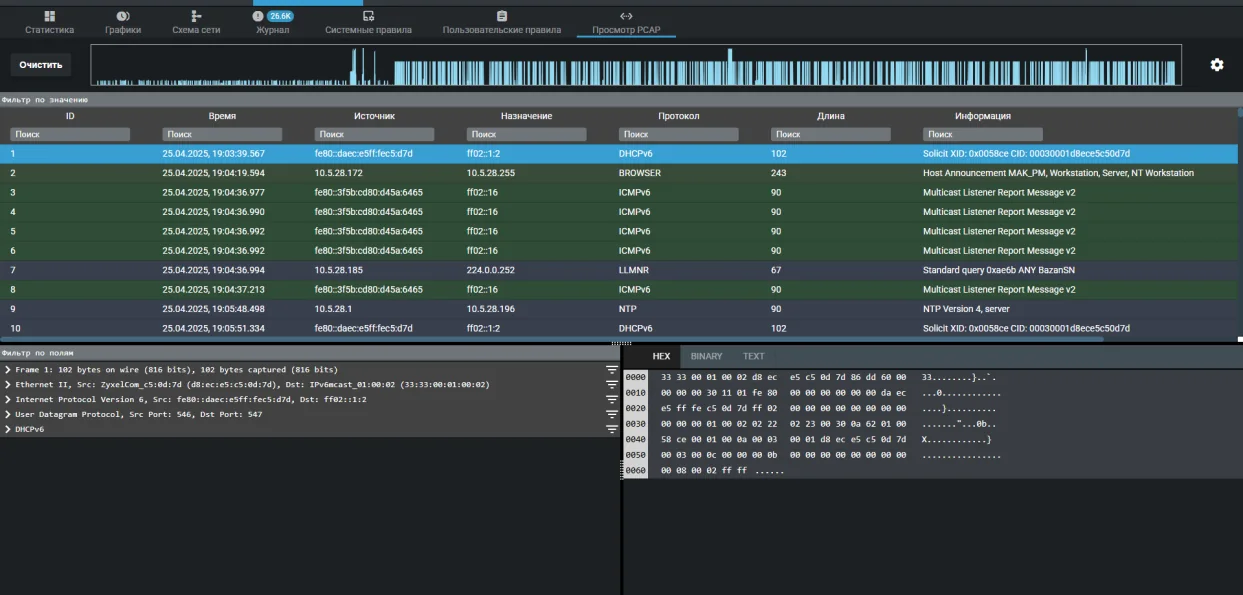Focus the Время column search field
Screen dimensions: 1243x595
point(222,134)
